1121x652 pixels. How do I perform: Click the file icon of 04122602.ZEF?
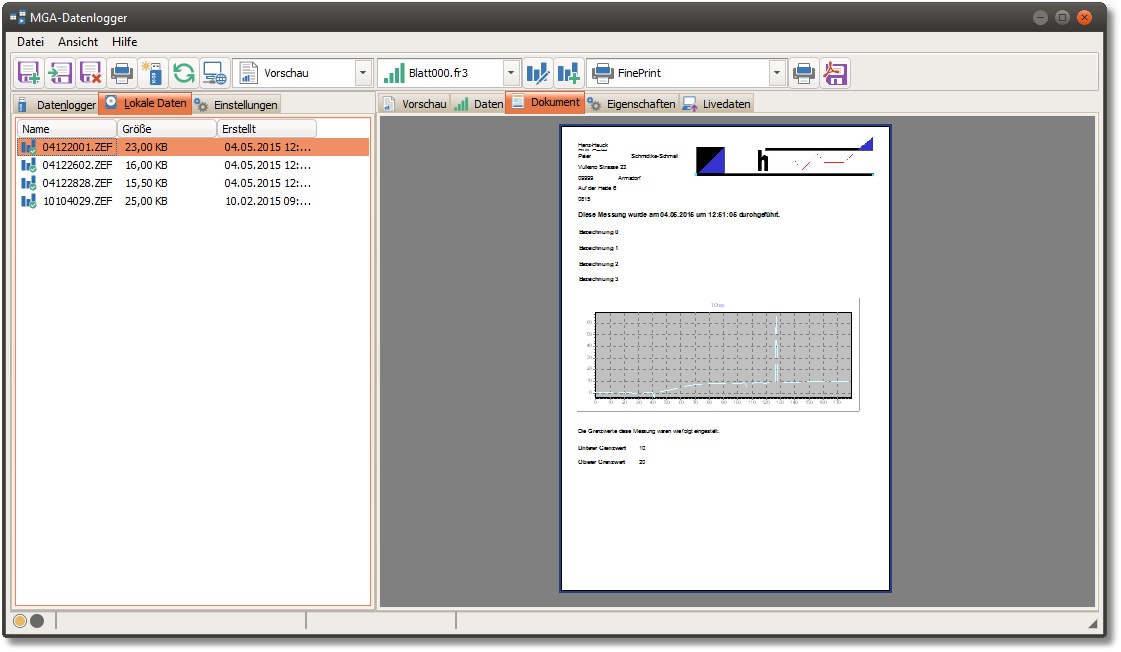29,165
